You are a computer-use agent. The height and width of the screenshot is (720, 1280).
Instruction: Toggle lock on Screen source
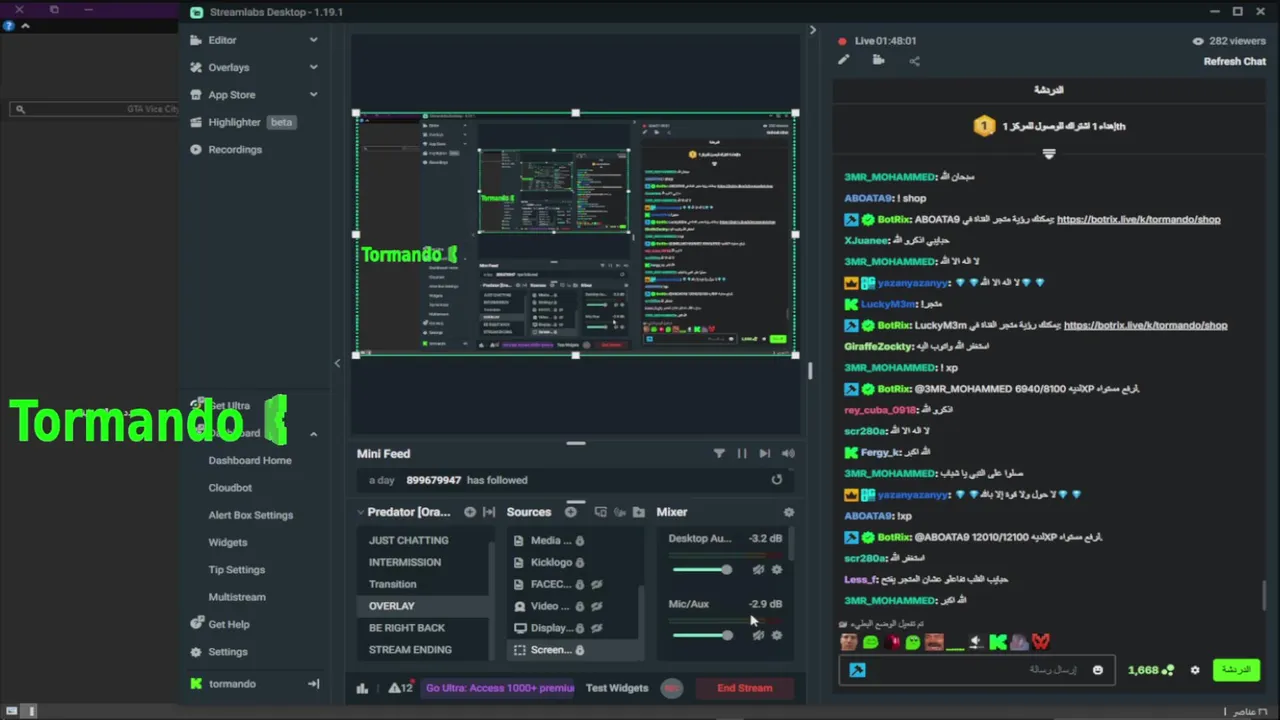pyautogui.click(x=580, y=650)
